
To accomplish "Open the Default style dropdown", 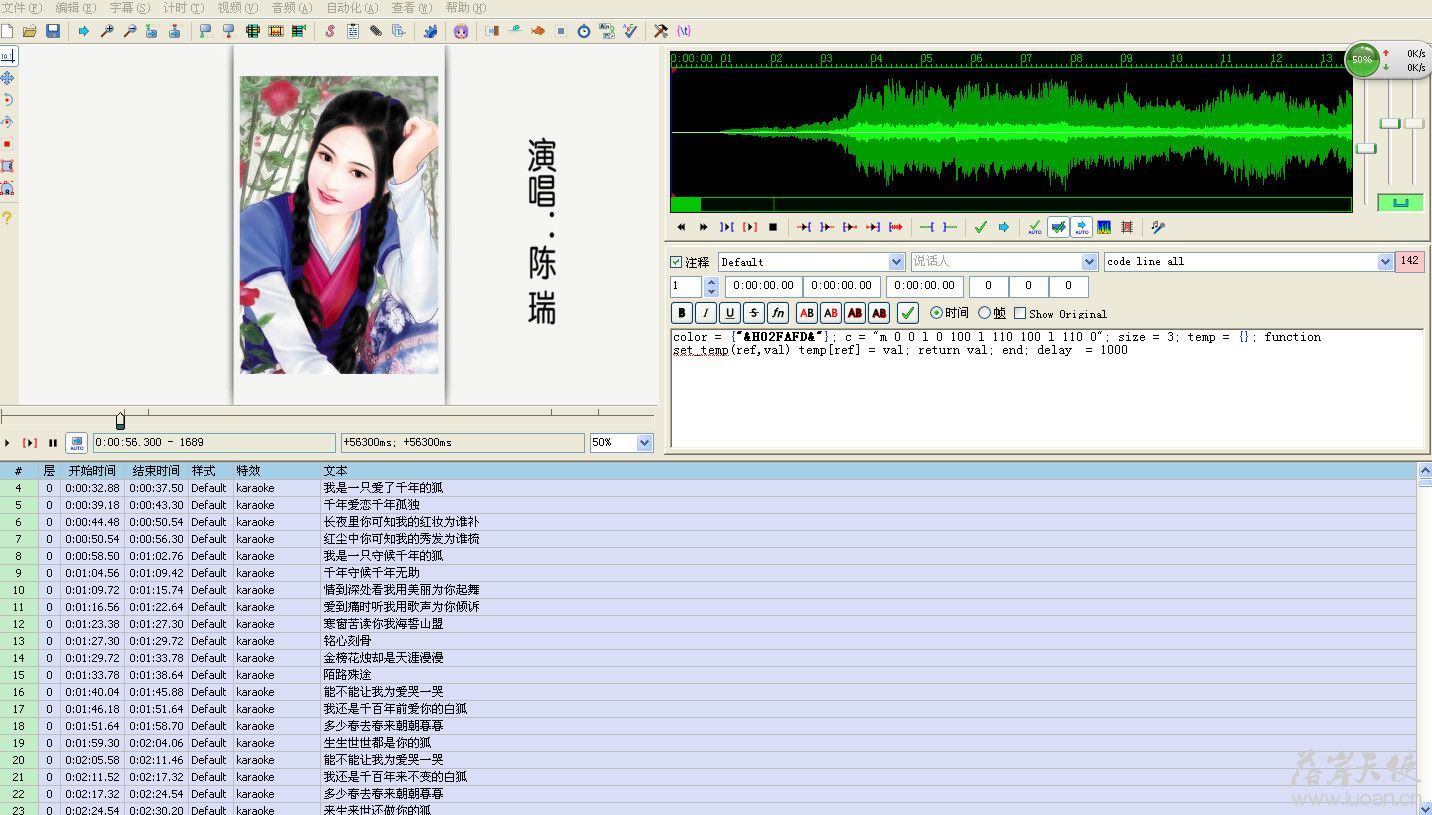I will tap(897, 262).
